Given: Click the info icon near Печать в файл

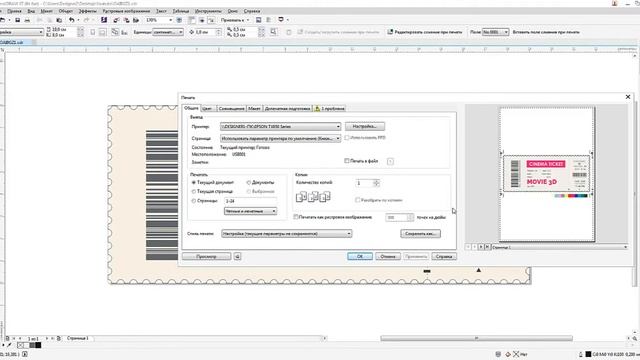Looking at the screenshot, I should click(390, 161).
